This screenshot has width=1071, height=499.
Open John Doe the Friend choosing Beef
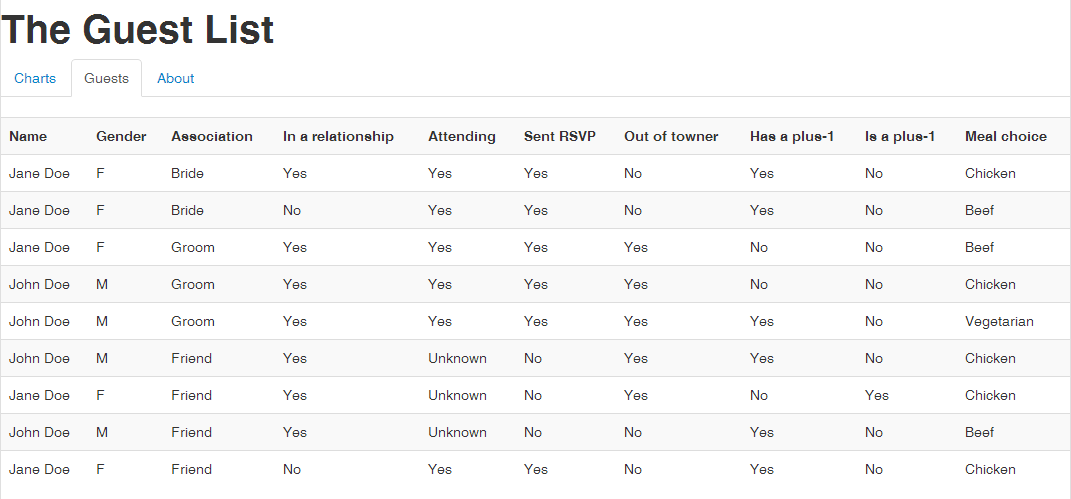coord(40,432)
